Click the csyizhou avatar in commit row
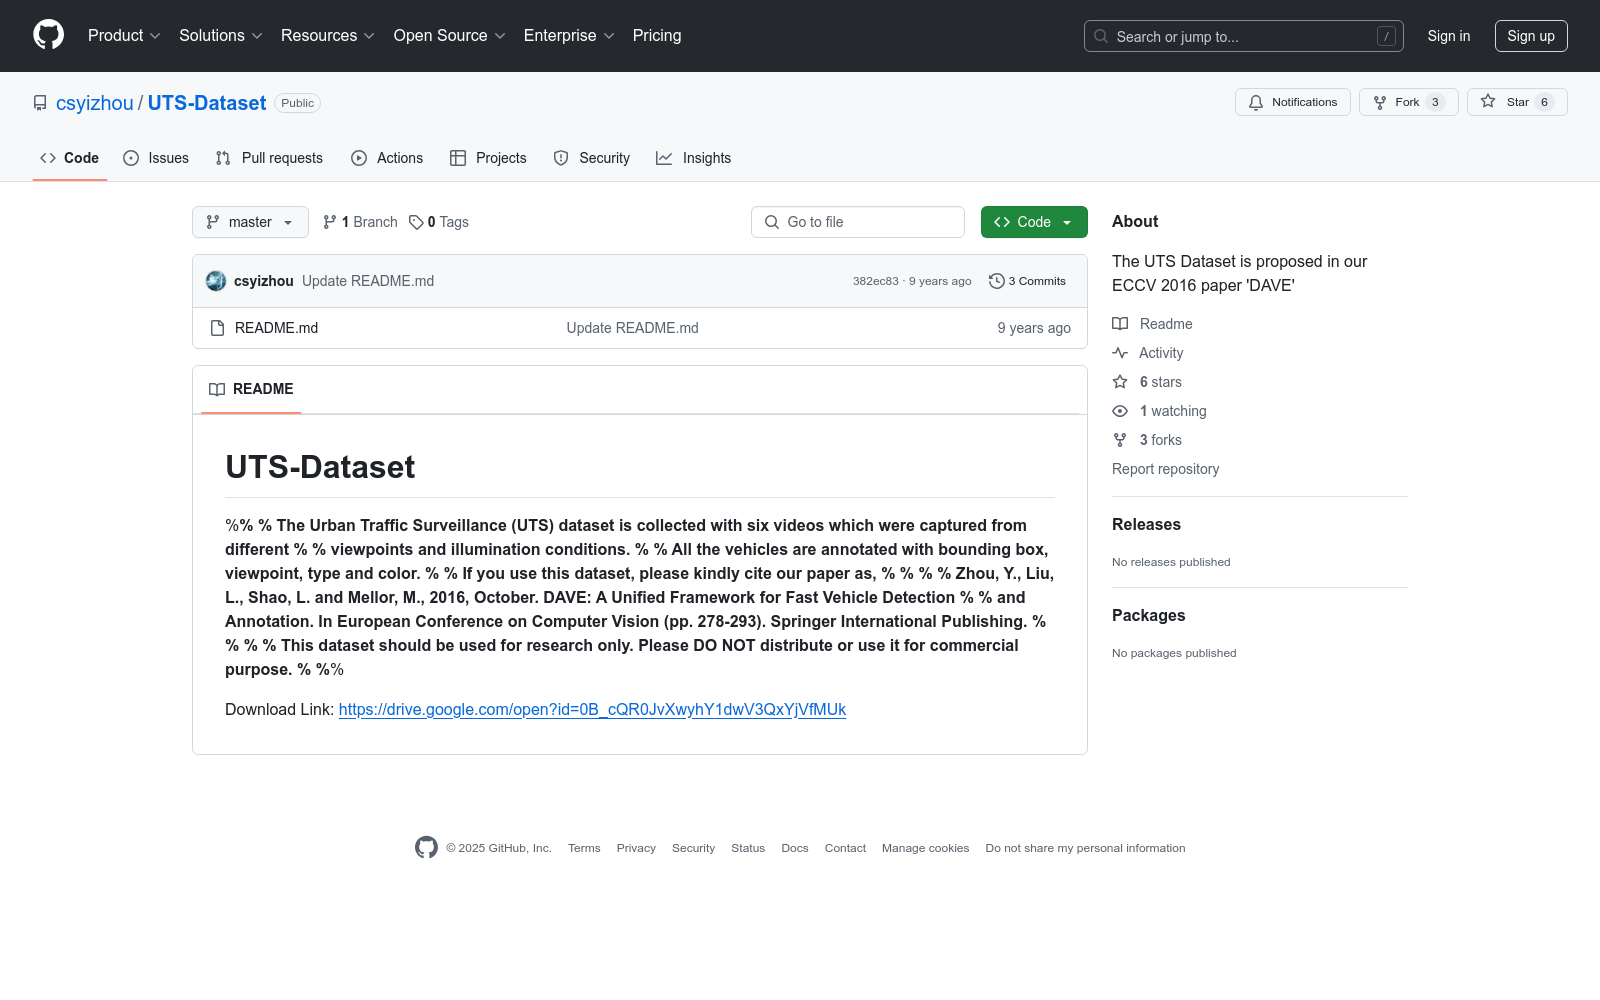The image size is (1600, 1000). click(x=216, y=281)
